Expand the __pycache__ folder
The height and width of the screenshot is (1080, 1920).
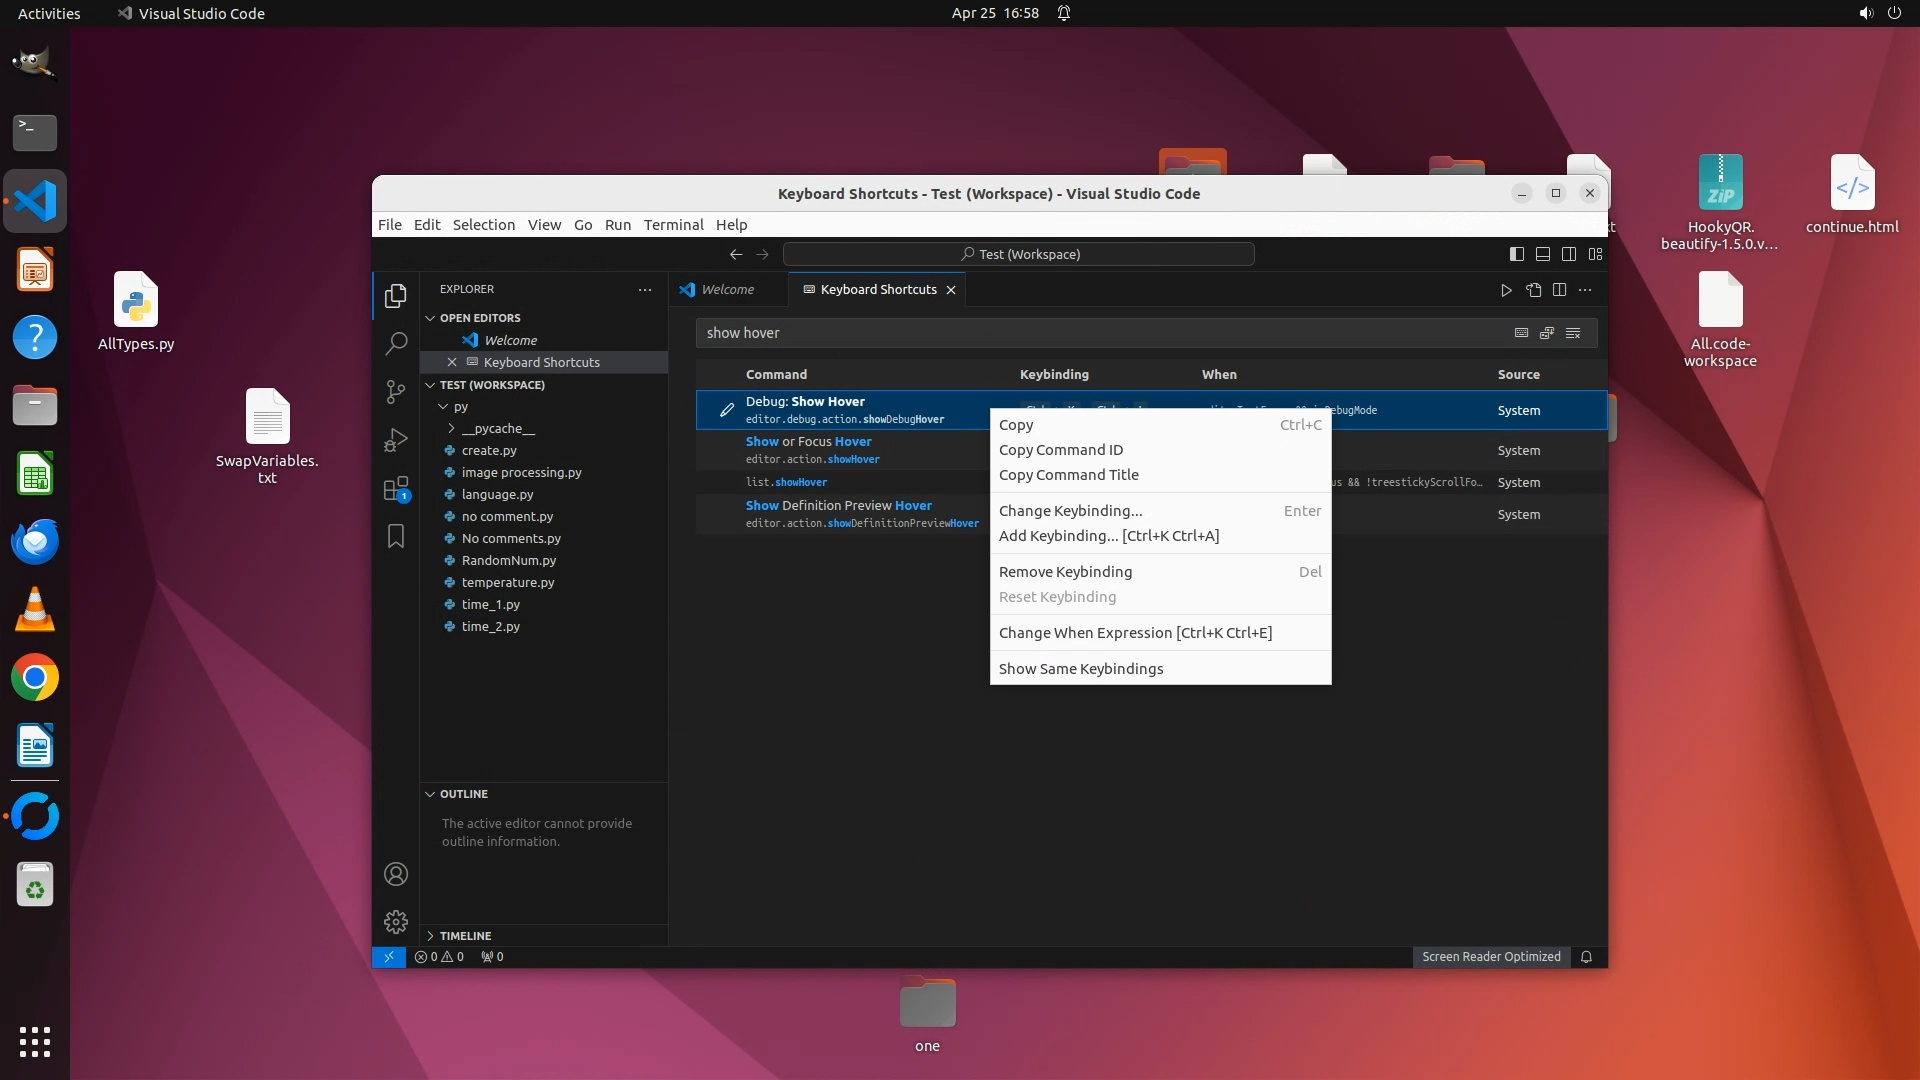[x=498, y=428]
